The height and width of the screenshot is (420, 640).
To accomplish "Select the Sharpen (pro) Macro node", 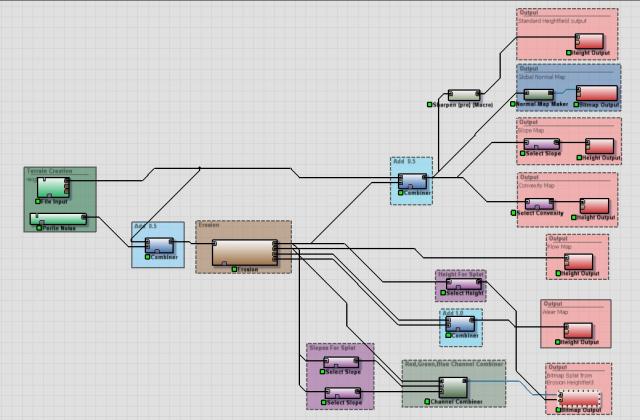I will (464, 95).
